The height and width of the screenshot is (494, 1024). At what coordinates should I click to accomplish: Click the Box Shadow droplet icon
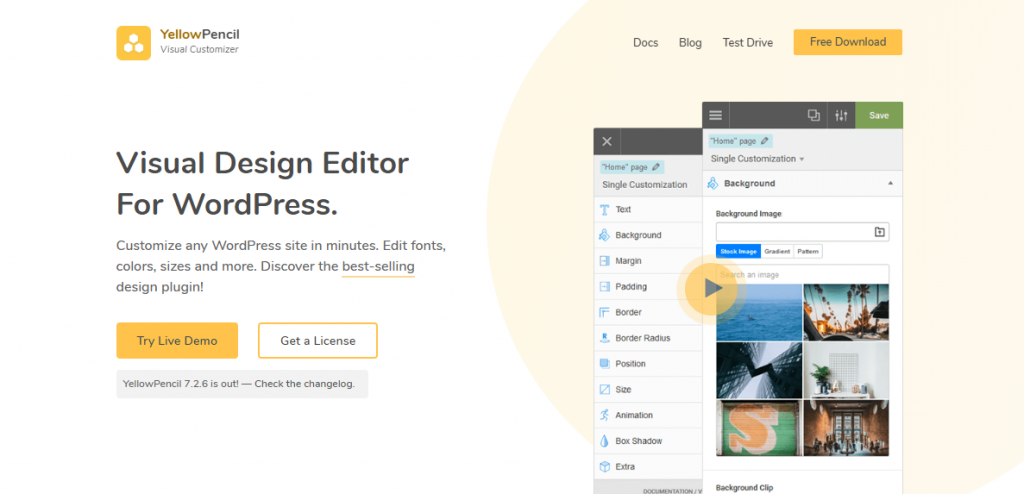click(x=605, y=441)
